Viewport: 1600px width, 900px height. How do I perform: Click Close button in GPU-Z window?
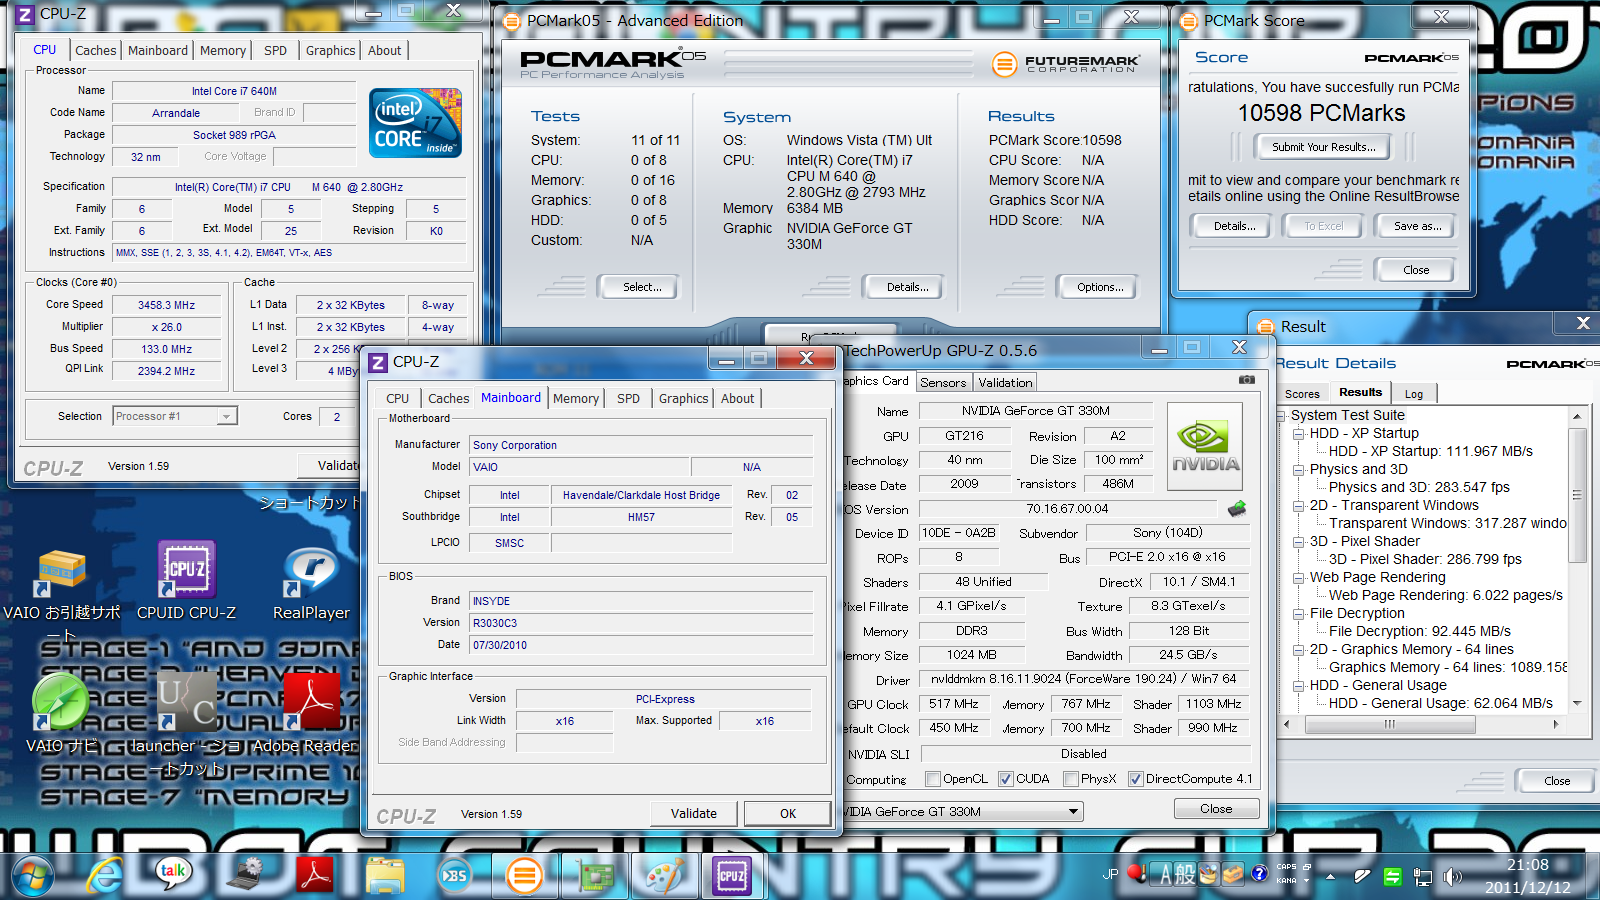coord(1216,809)
